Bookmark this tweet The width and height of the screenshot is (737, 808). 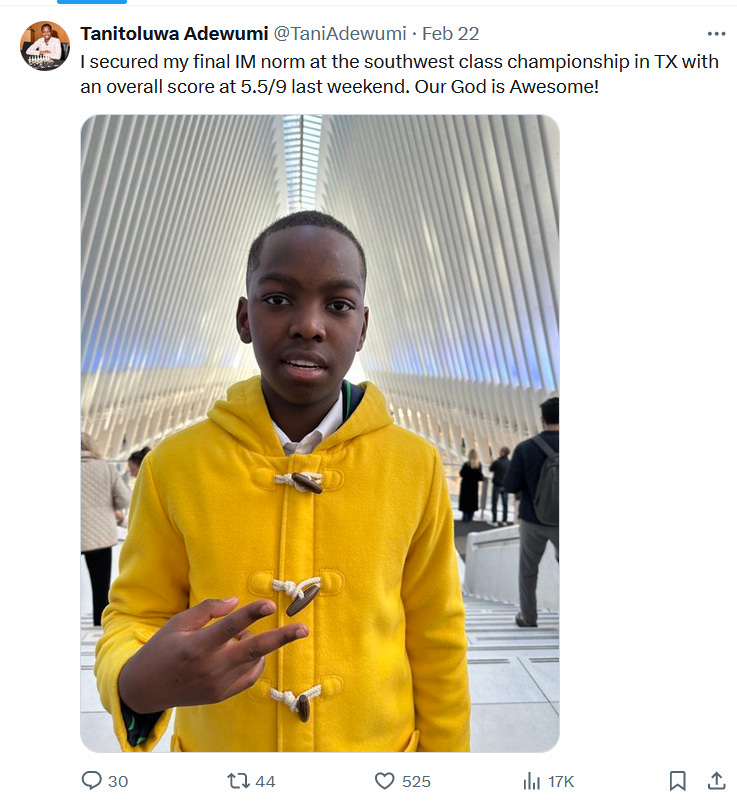(x=677, y=781)
